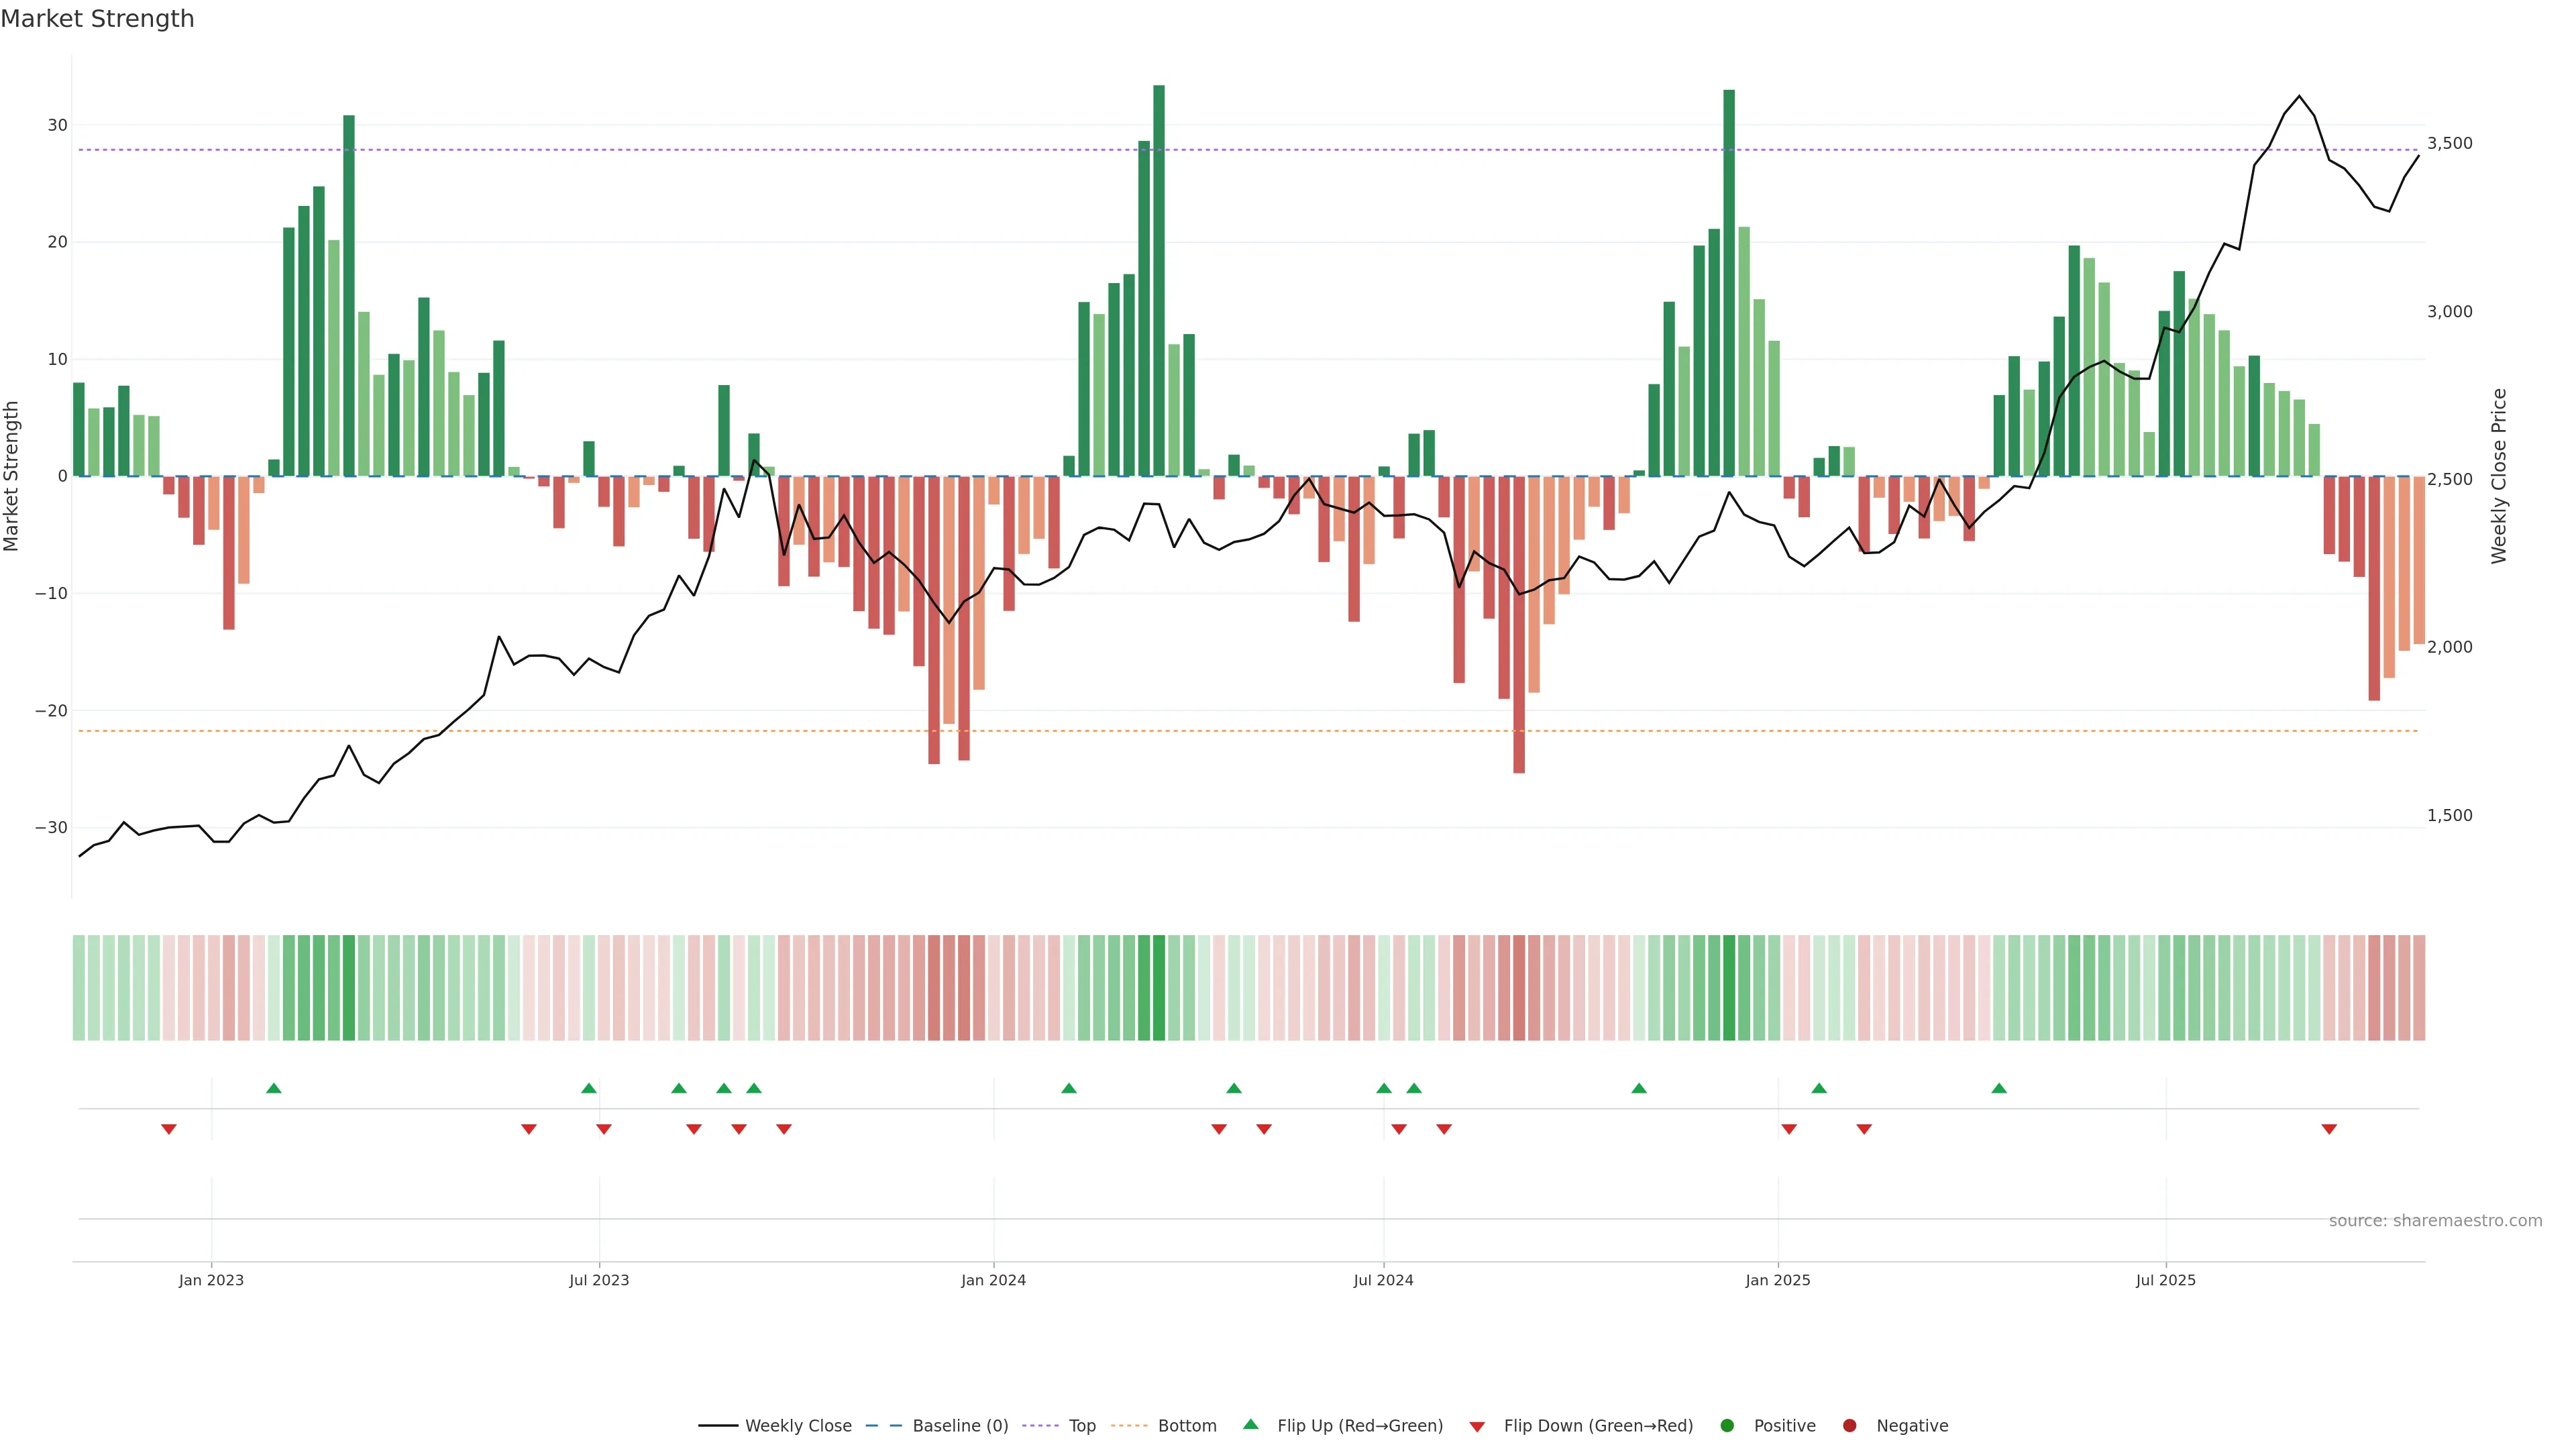The image size is (2576, 1449).
Task: Click the first green flip-up triangle marker
Action: click(x=274, y=1088)
